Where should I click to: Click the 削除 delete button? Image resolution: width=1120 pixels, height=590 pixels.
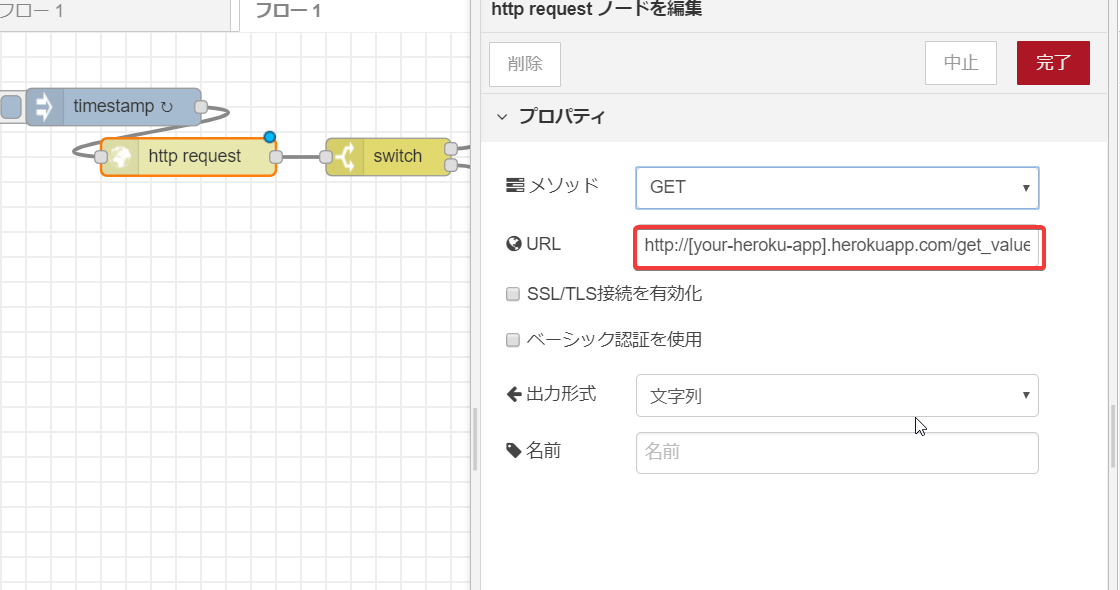click(x=525, y=64)
